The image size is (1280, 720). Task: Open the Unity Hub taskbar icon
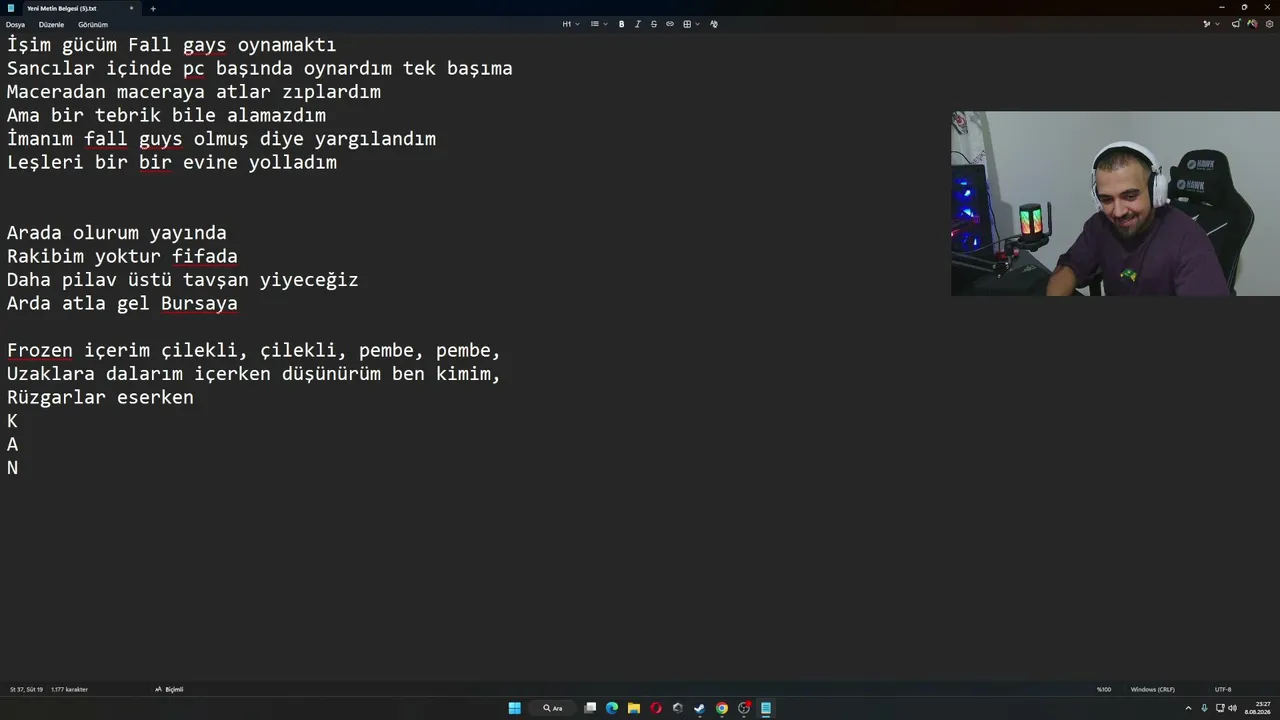point(678,708)
